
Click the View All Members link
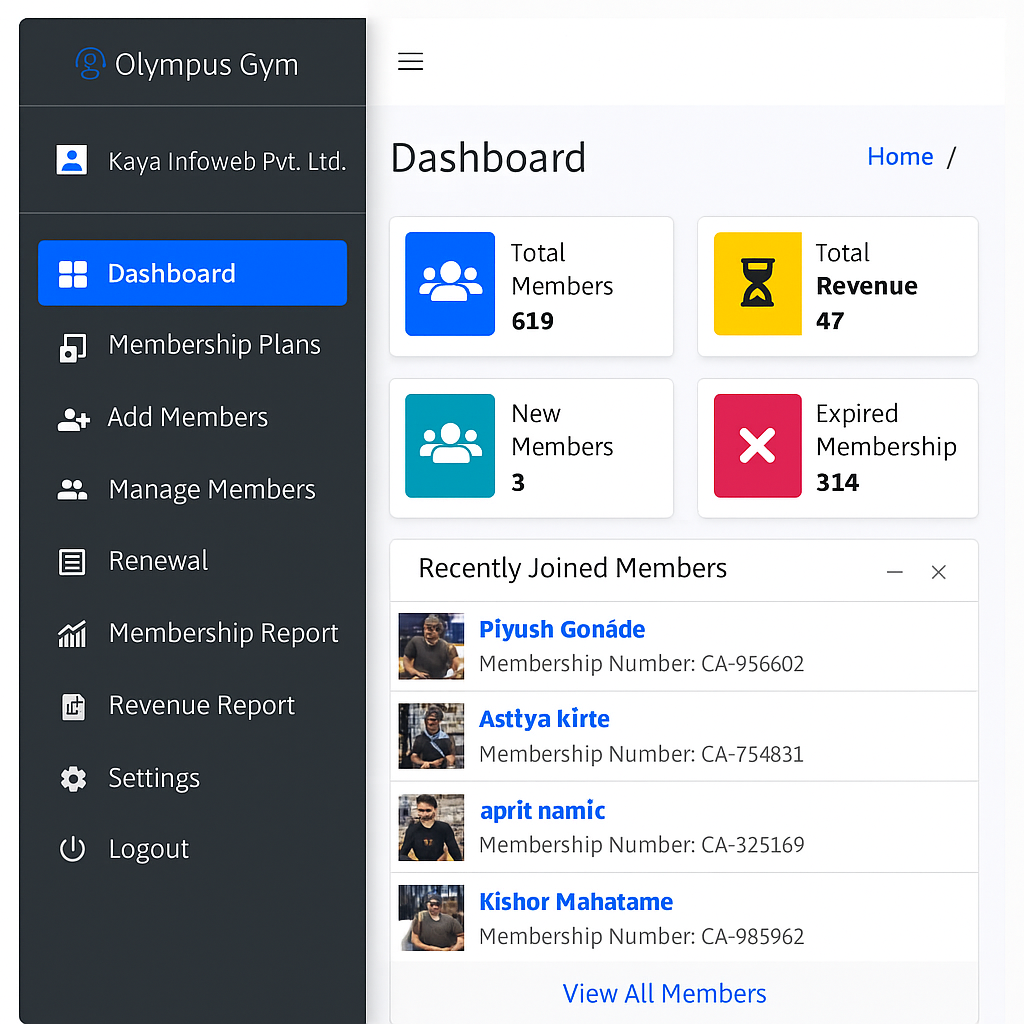(664, 993)
